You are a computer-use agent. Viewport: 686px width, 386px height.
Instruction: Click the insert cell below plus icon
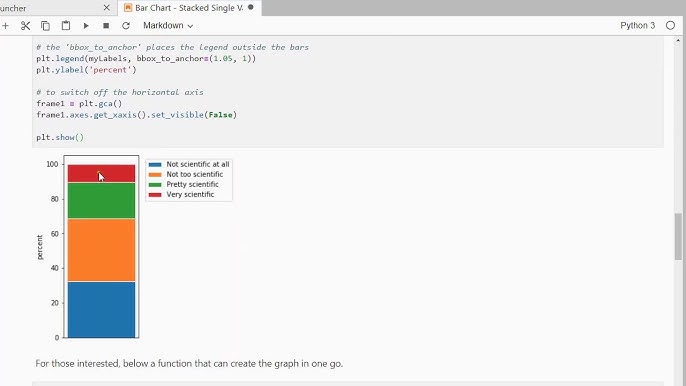point(5,26)
